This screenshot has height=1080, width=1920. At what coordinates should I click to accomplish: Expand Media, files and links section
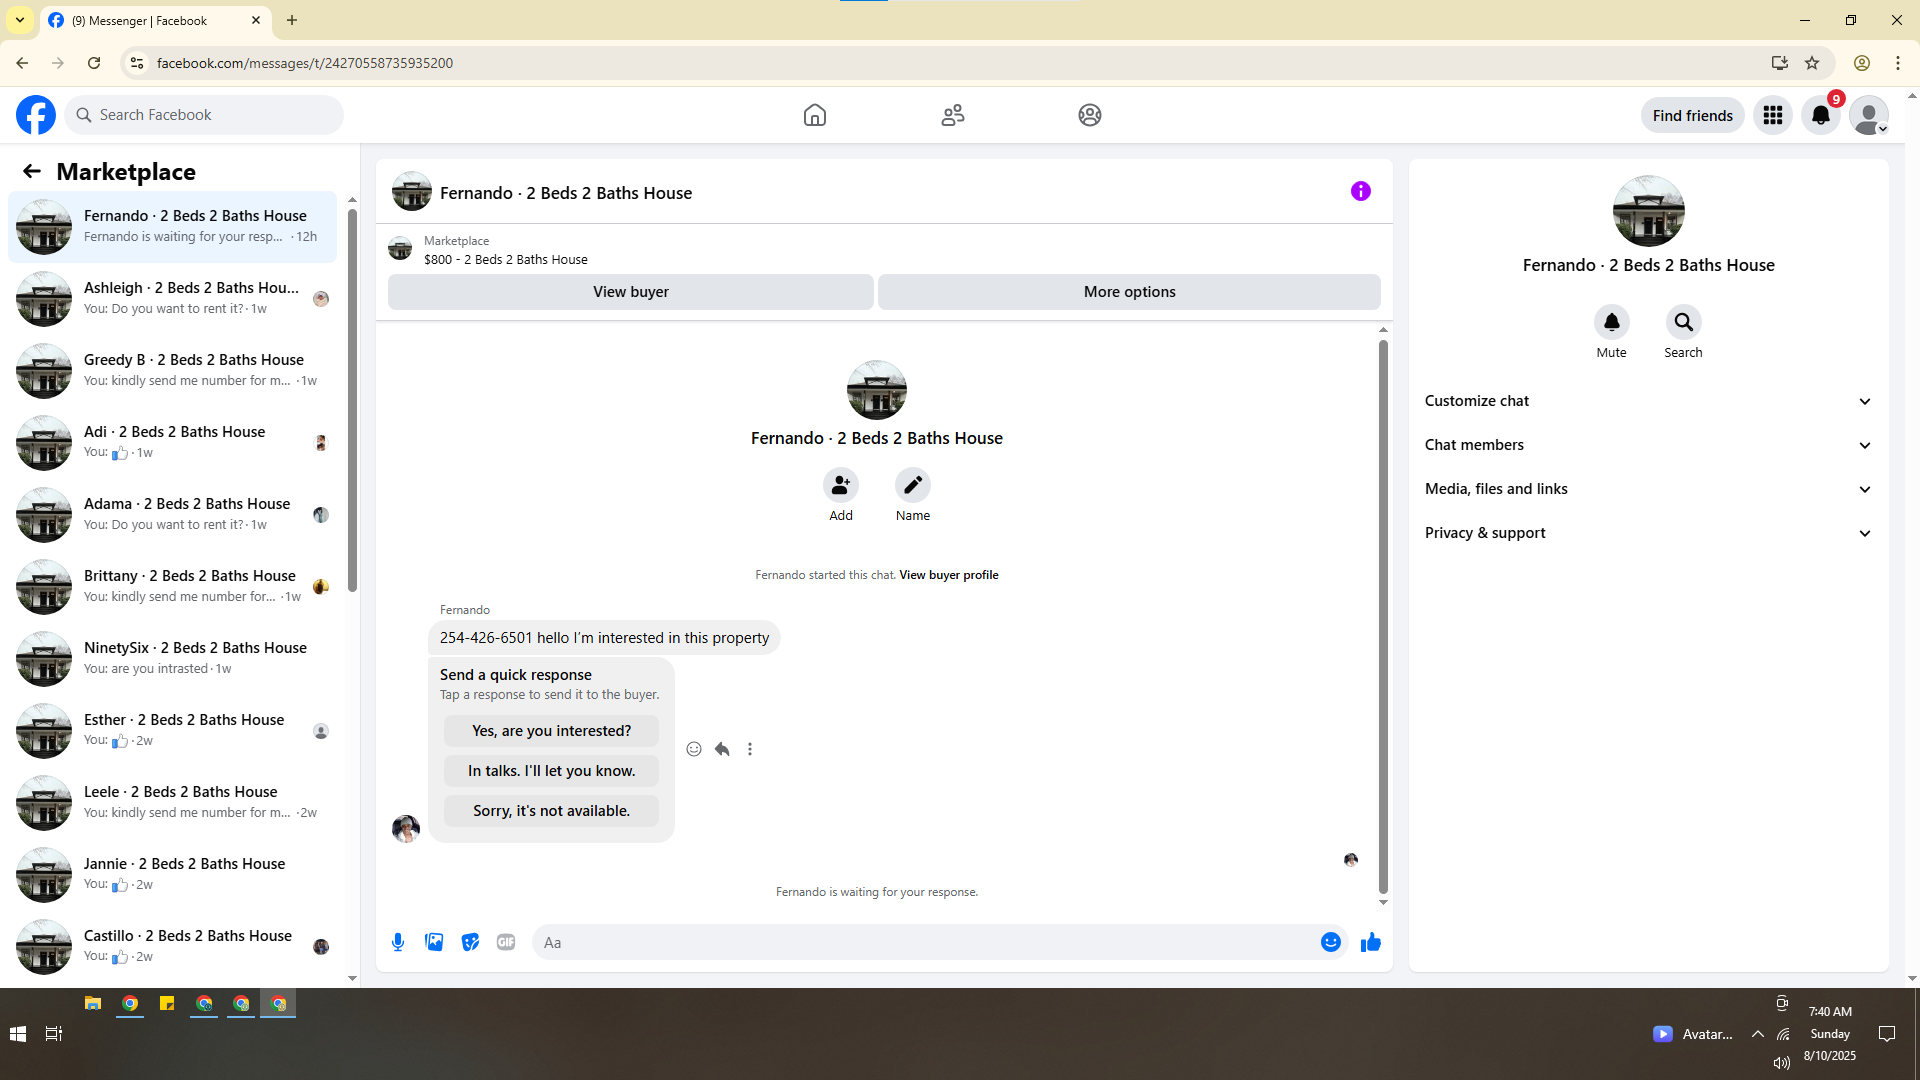click(x=1648, y=489)
